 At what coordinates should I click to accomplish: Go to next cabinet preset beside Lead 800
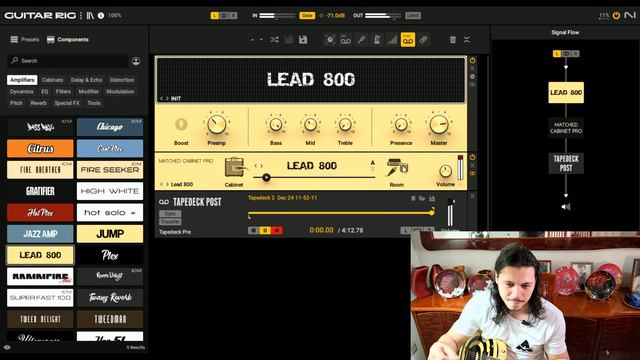point(167,184)
